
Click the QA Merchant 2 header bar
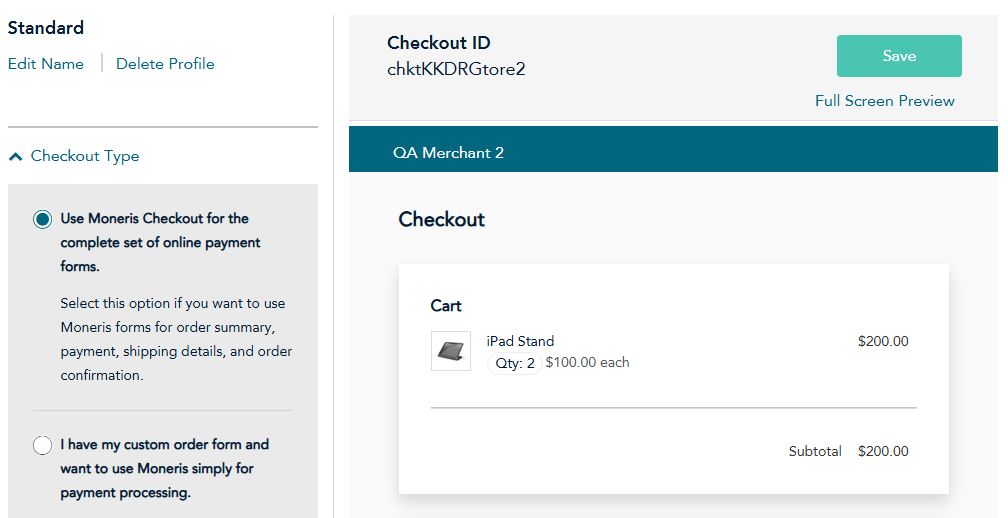pyautogui.click(x=673, y=149)
